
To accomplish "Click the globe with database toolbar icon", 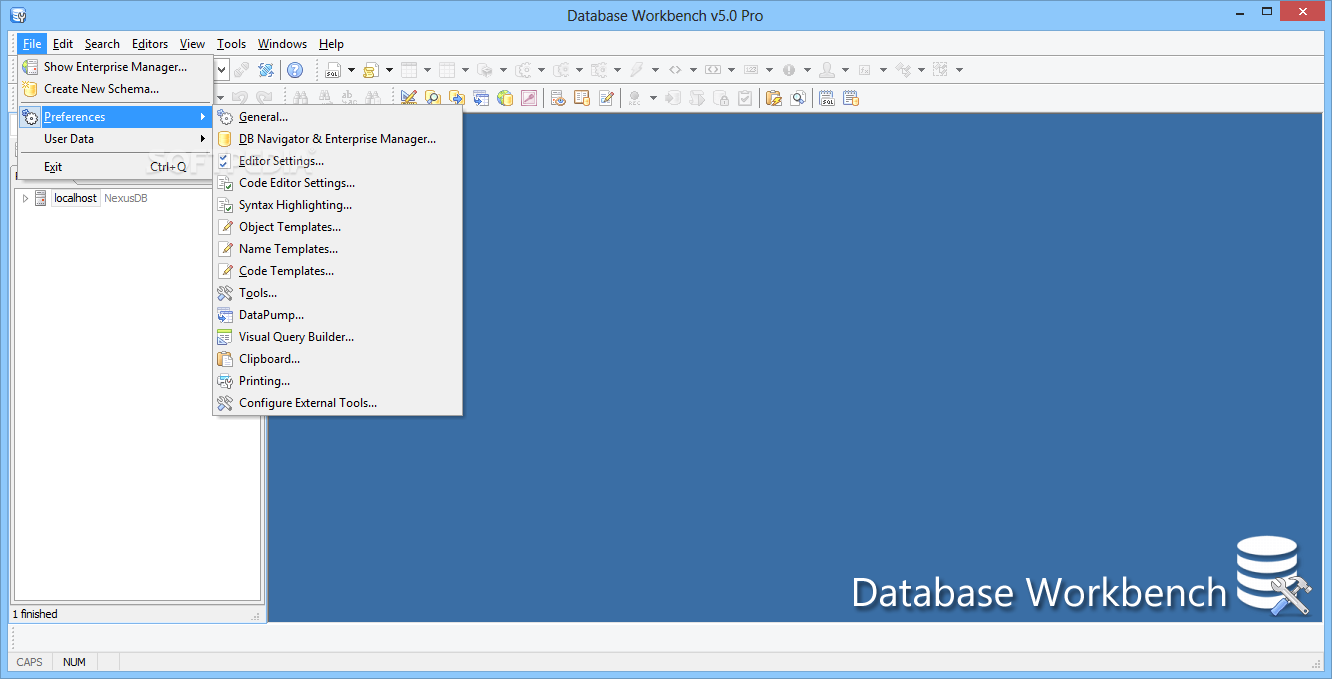I will click(x=505, y=98).
